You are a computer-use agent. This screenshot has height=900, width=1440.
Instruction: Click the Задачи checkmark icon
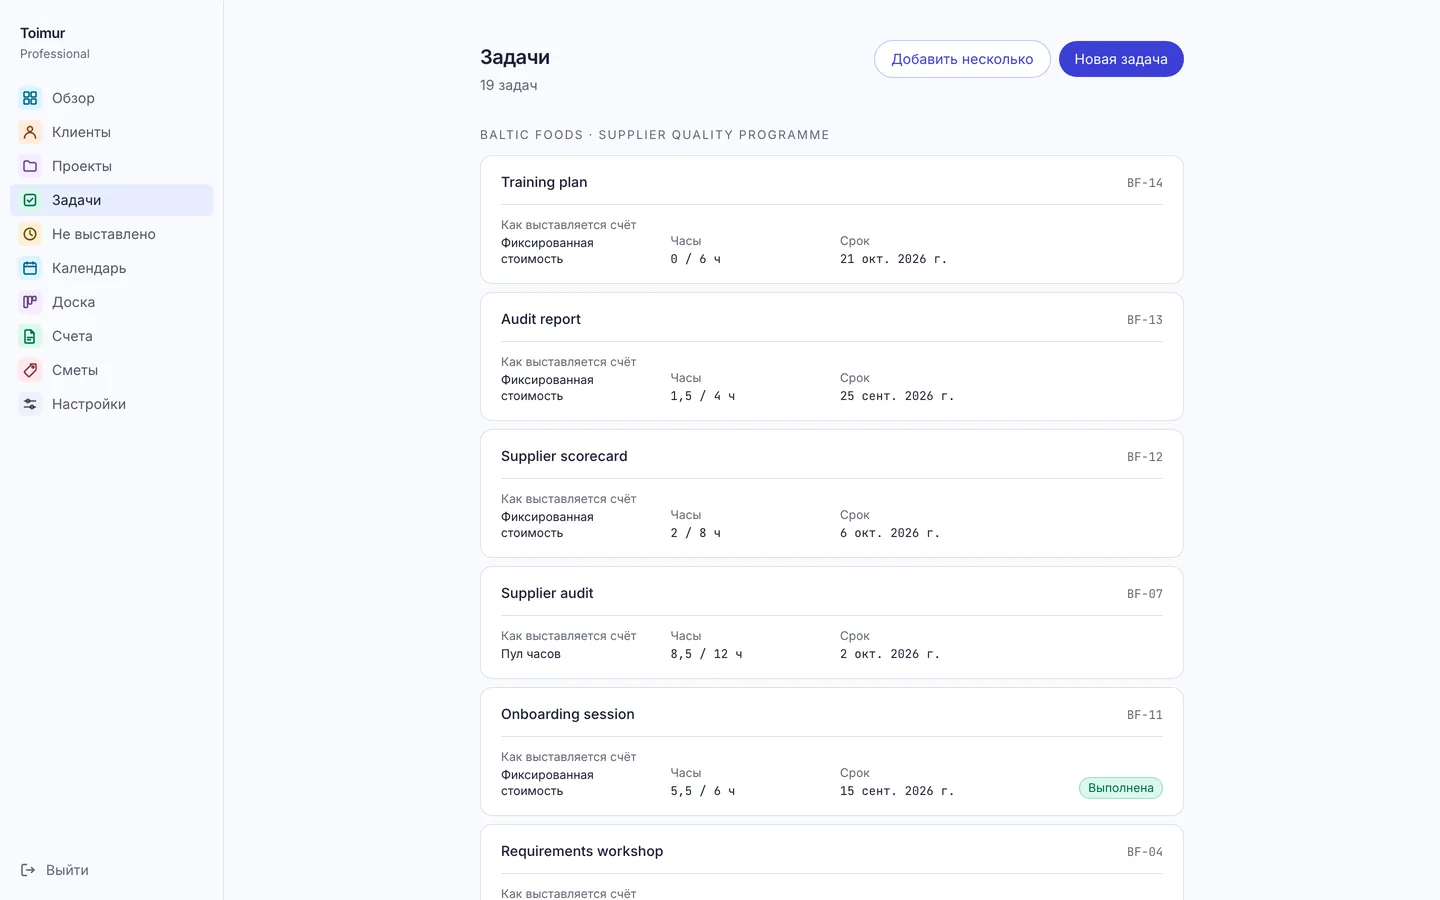(30, 200)
